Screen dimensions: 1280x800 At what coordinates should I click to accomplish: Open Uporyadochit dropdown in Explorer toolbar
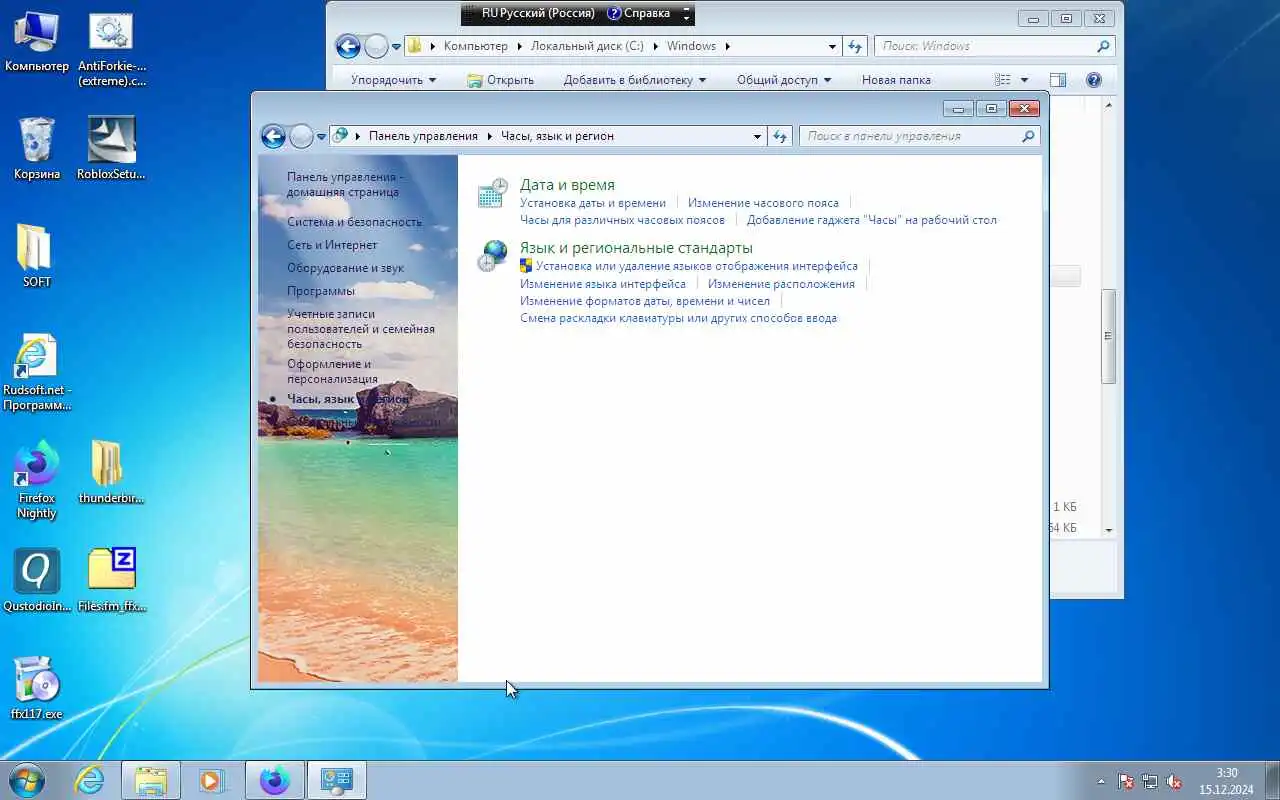[x=394, y=80]
